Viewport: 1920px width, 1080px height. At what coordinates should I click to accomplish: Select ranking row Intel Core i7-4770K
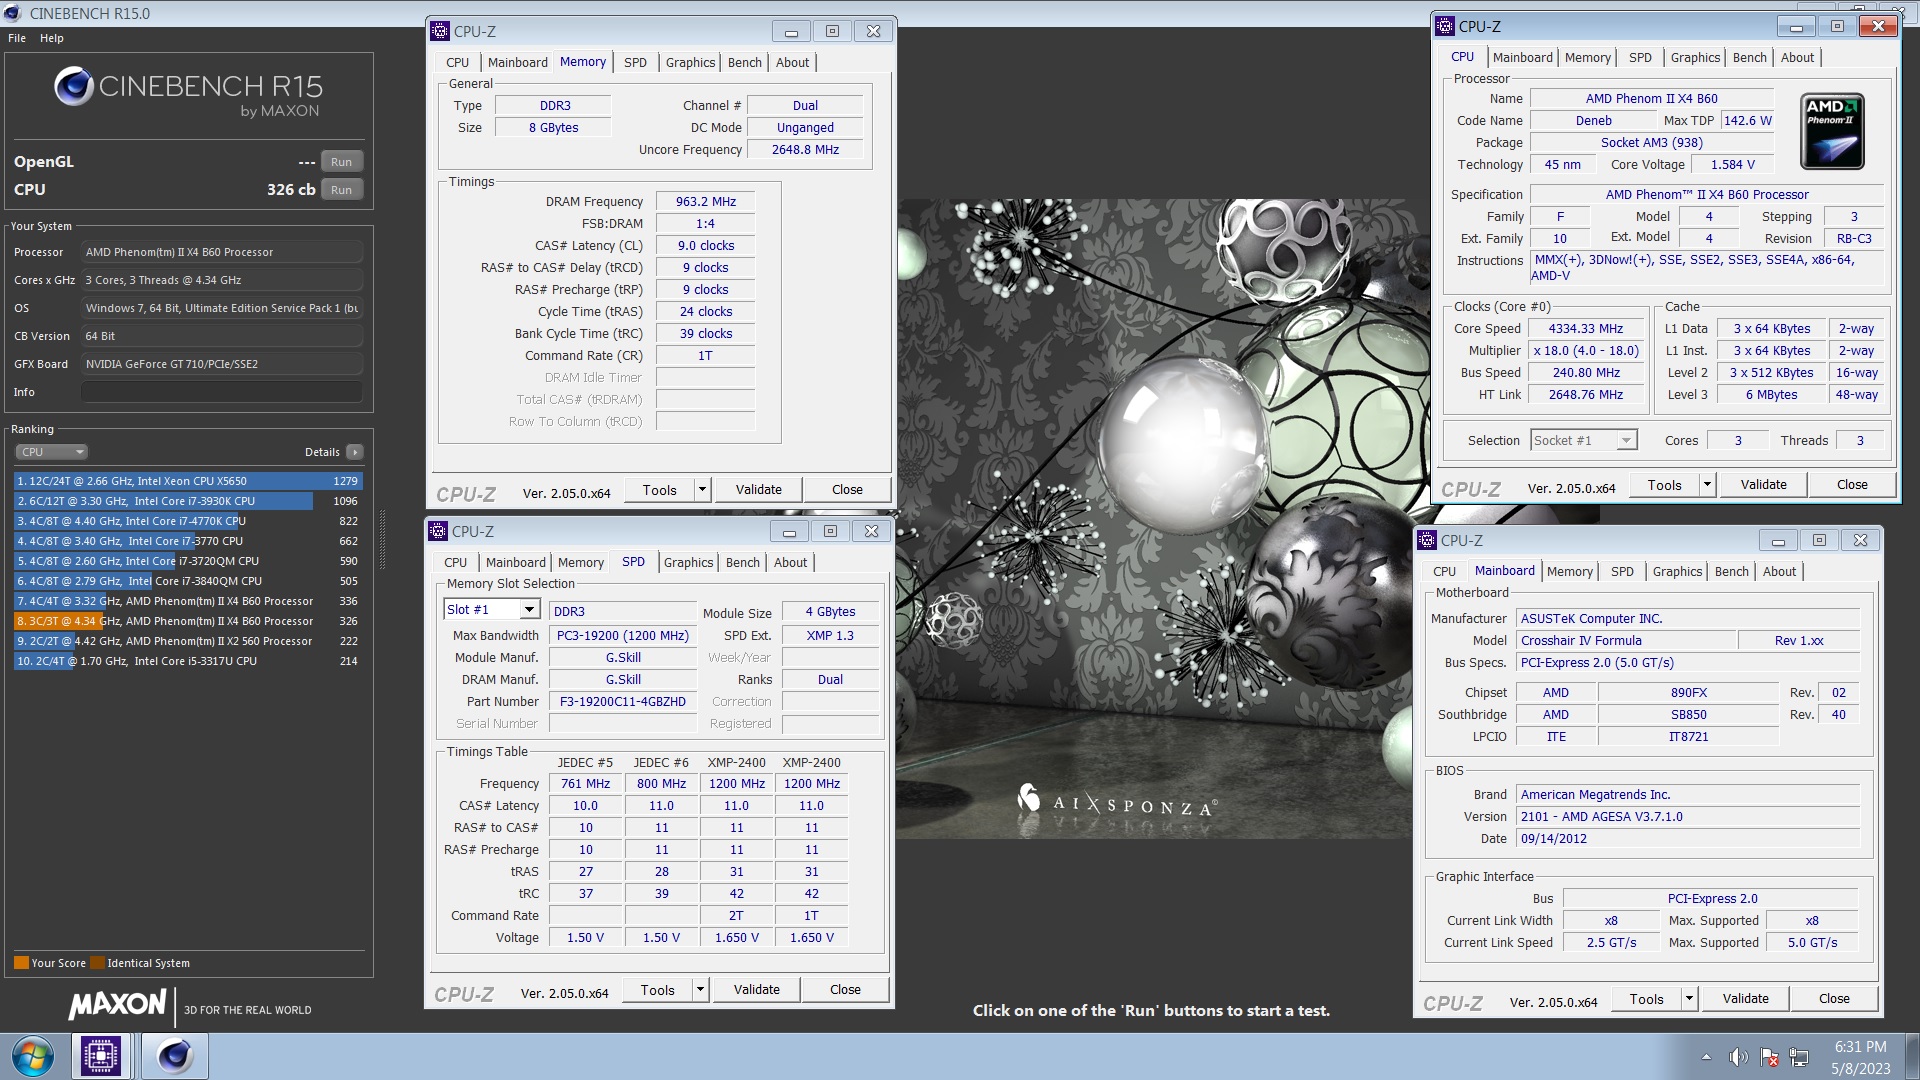[x=188, y=521]
